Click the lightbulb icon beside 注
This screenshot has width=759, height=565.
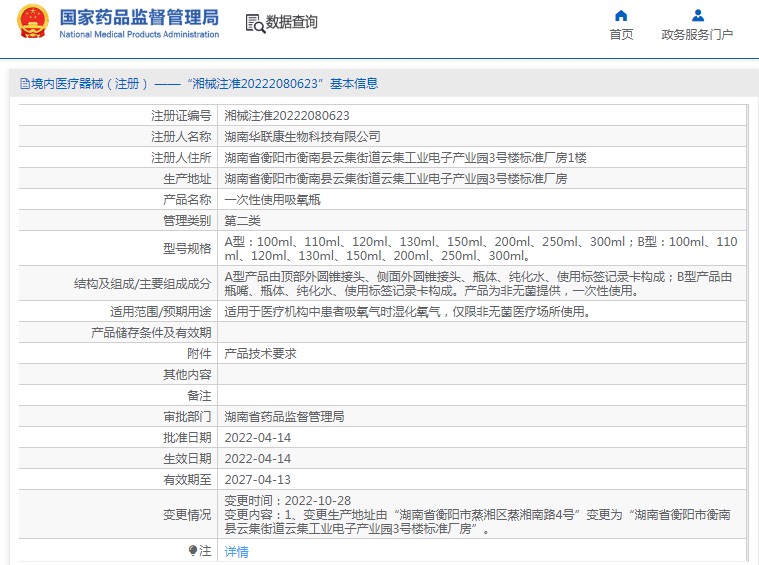193,550
